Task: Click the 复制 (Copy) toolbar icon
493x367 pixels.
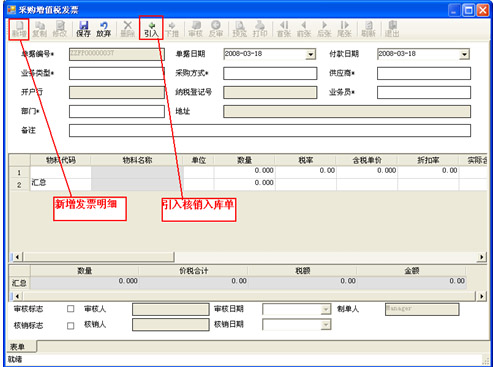Action: 40,29
